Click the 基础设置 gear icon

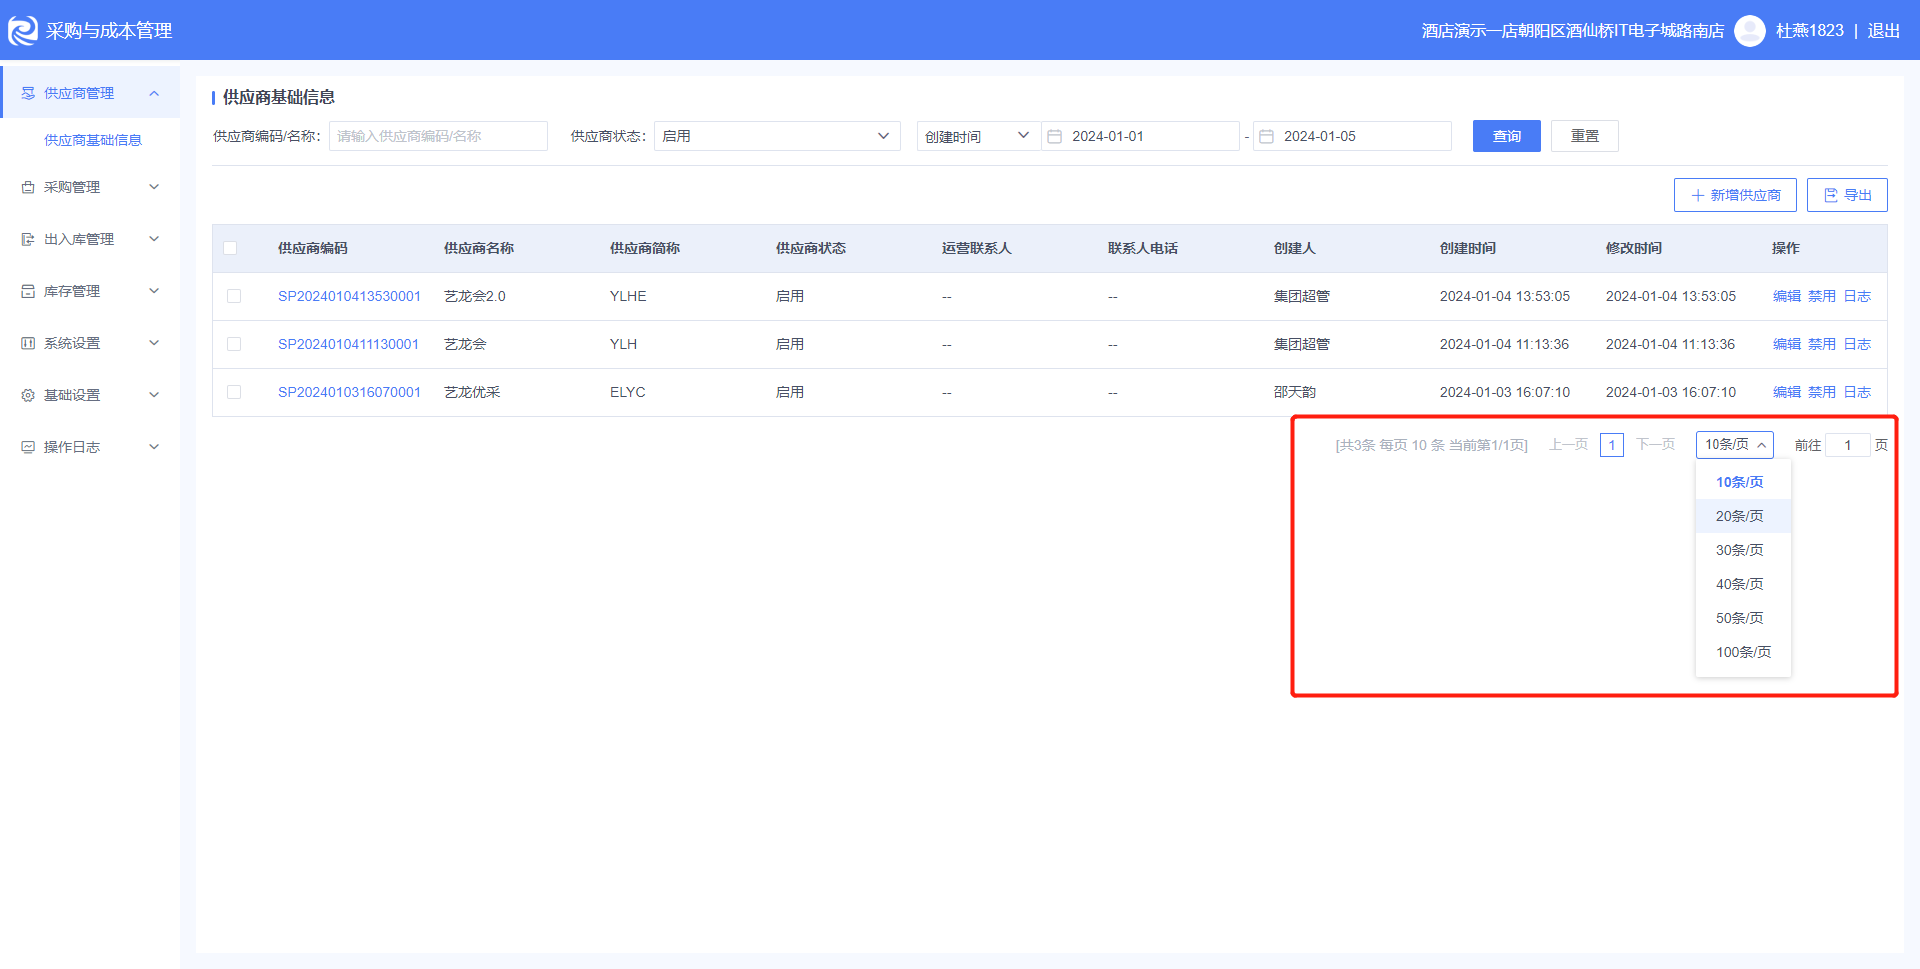click(x=28, y=395)
